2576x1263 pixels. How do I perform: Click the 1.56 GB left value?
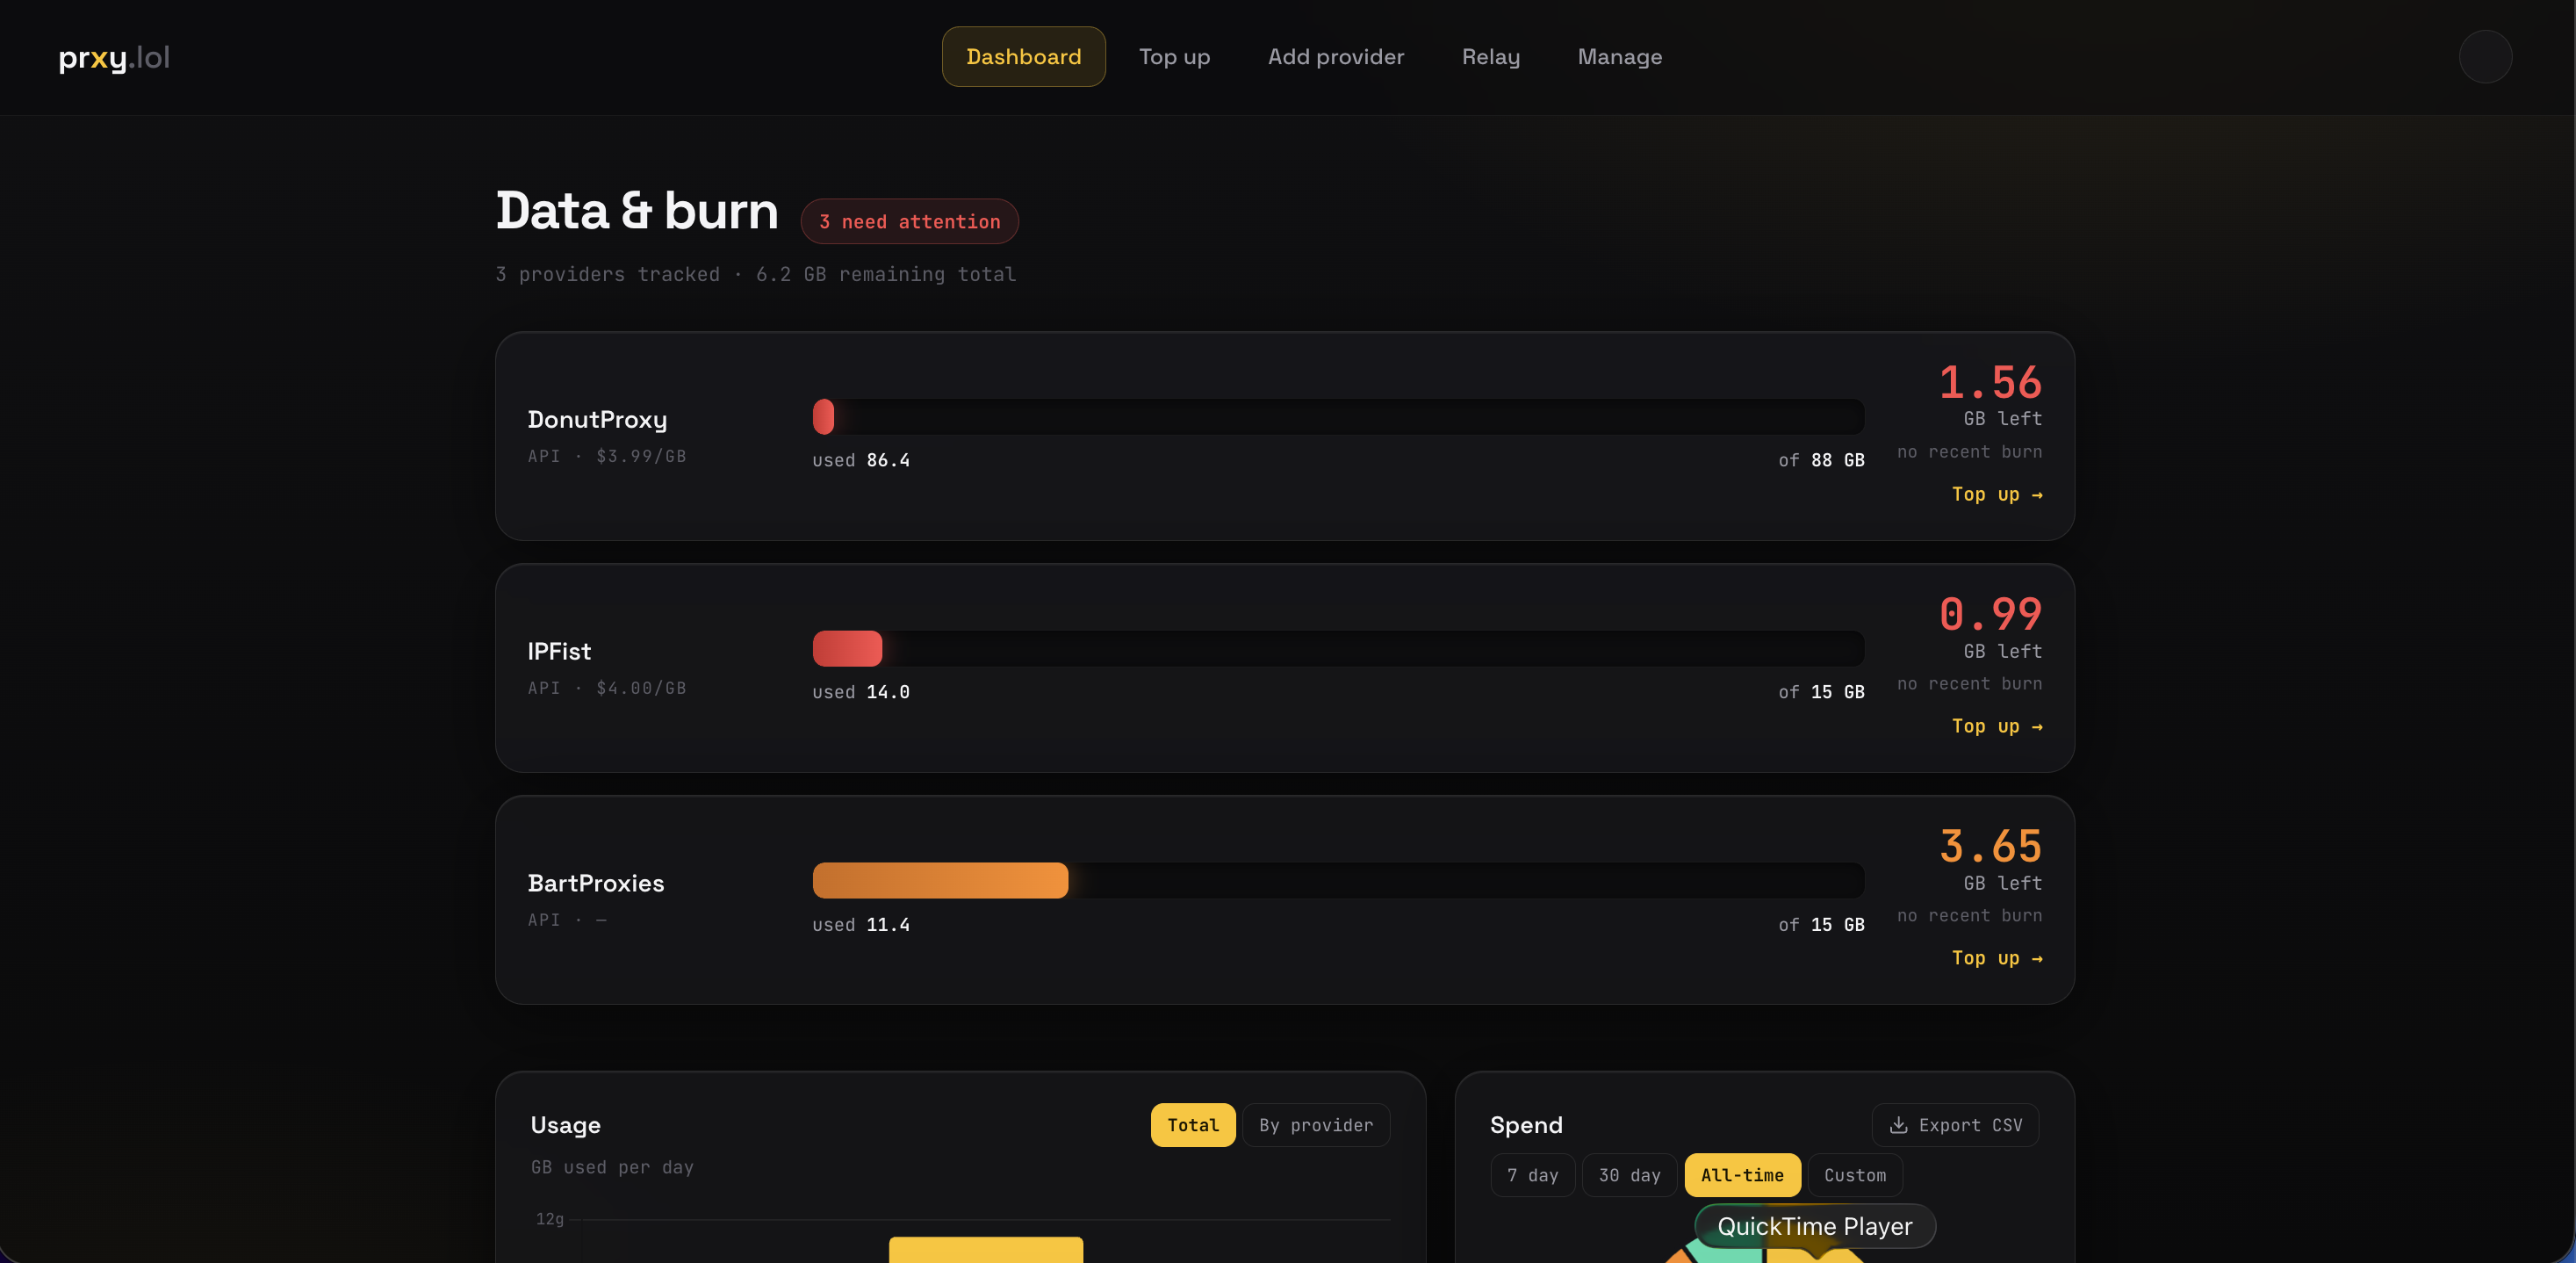[x=1990, y=382]
